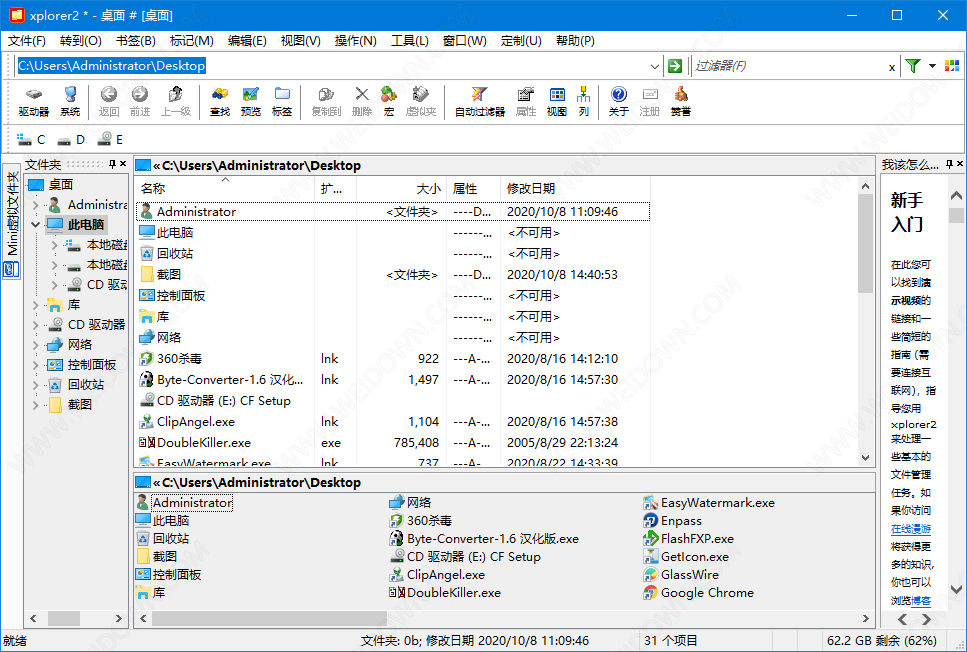Click the 虚拟夹 virtual folder icon

(421, 102)
